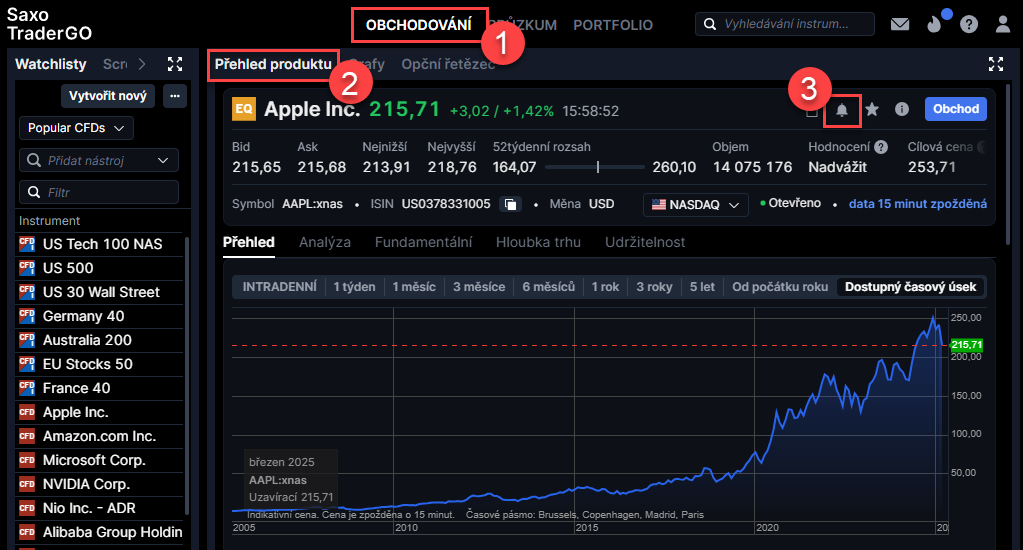This screenshot has width=1023, height=550.
Task: Copy the ISIN code
Action: tap(510, 204)
